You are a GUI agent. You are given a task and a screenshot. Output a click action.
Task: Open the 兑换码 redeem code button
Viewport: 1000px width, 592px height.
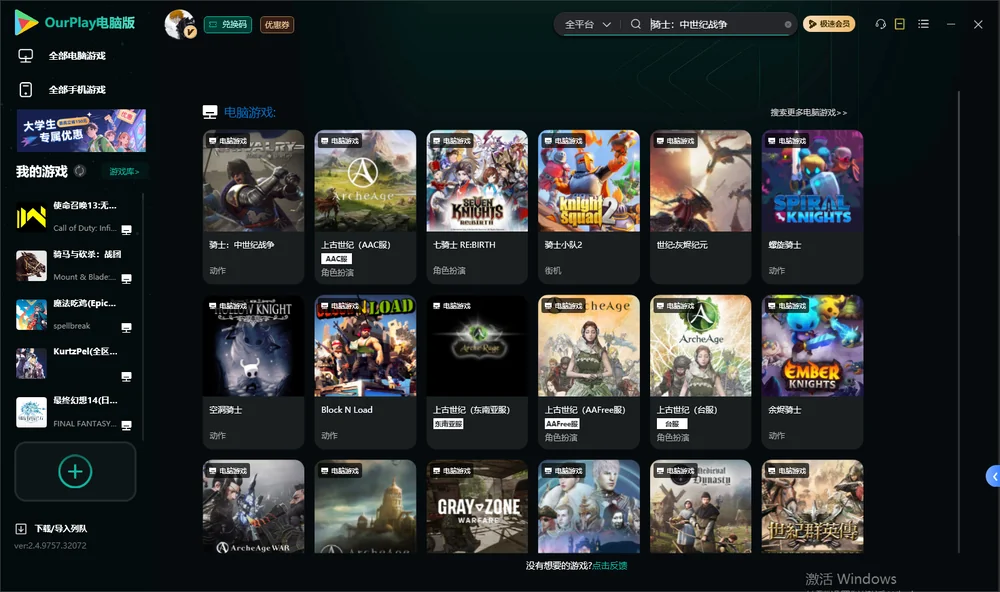pos(228,25)
